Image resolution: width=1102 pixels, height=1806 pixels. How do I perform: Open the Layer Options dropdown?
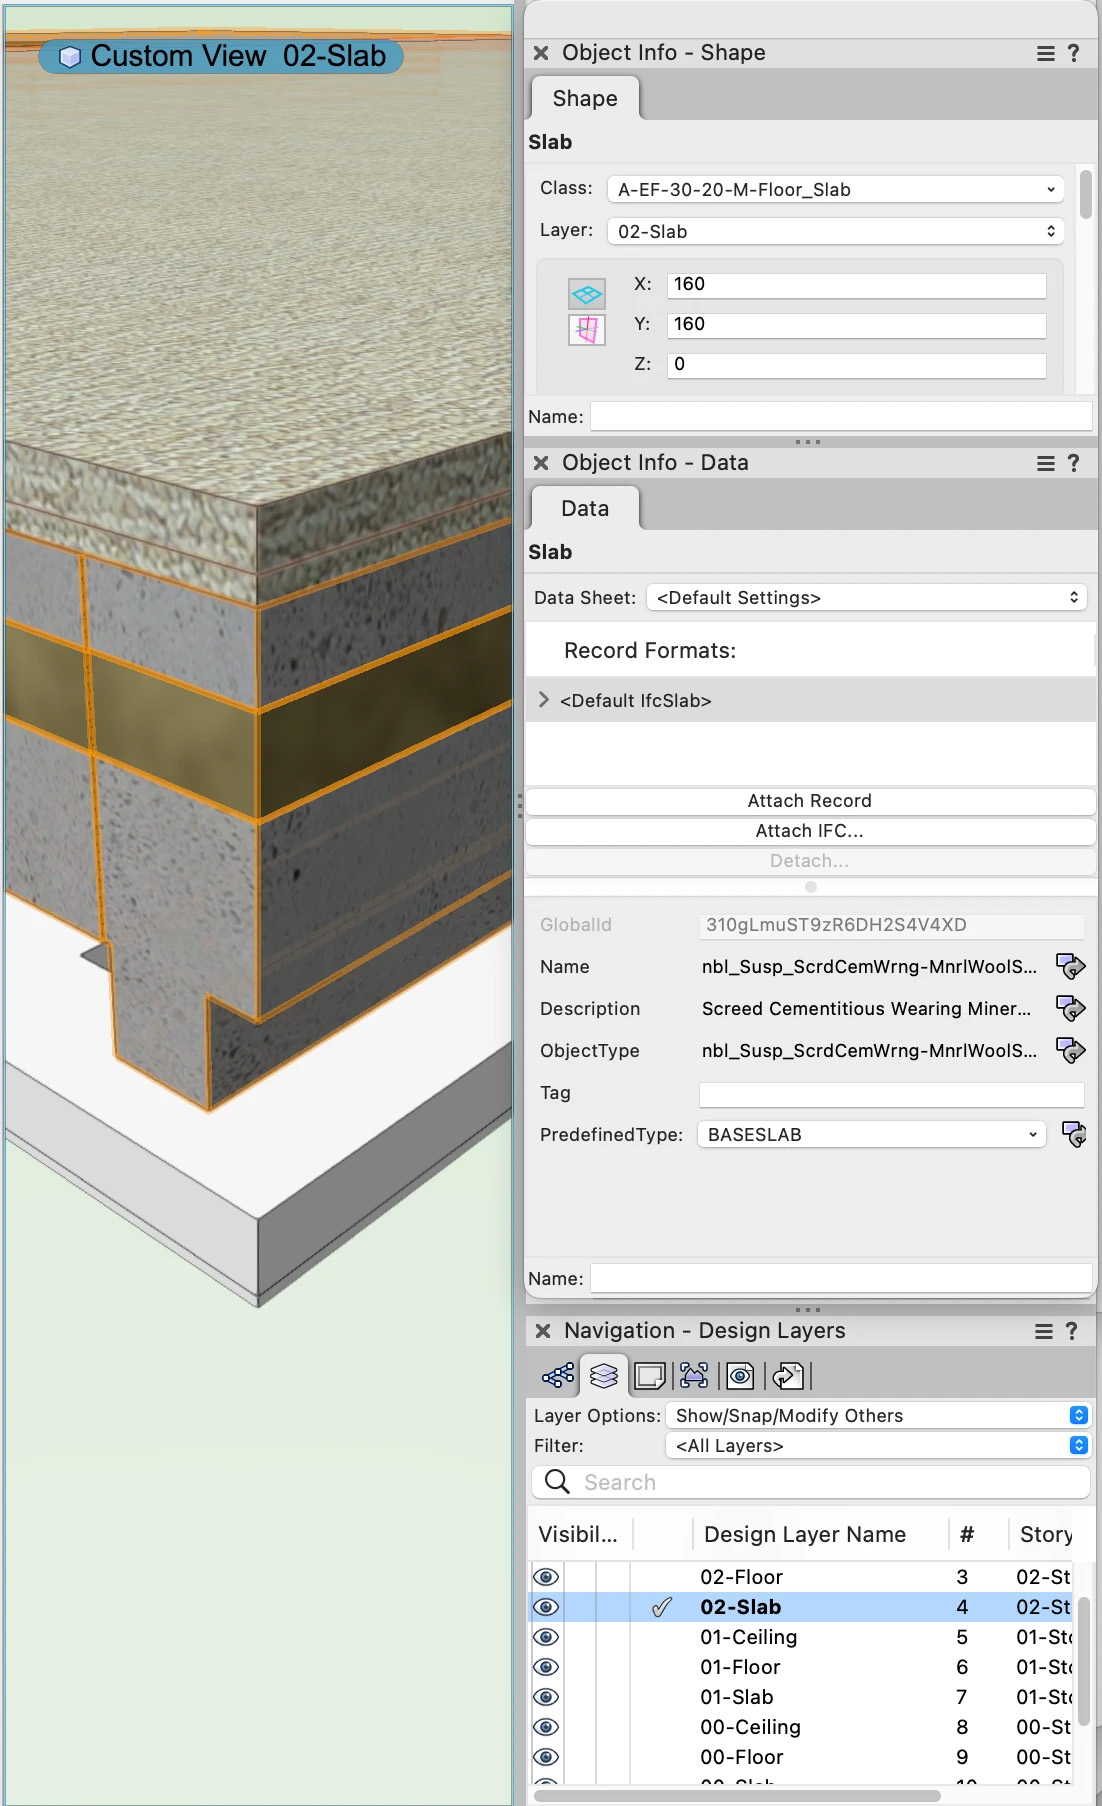(x=877, y=1415)
